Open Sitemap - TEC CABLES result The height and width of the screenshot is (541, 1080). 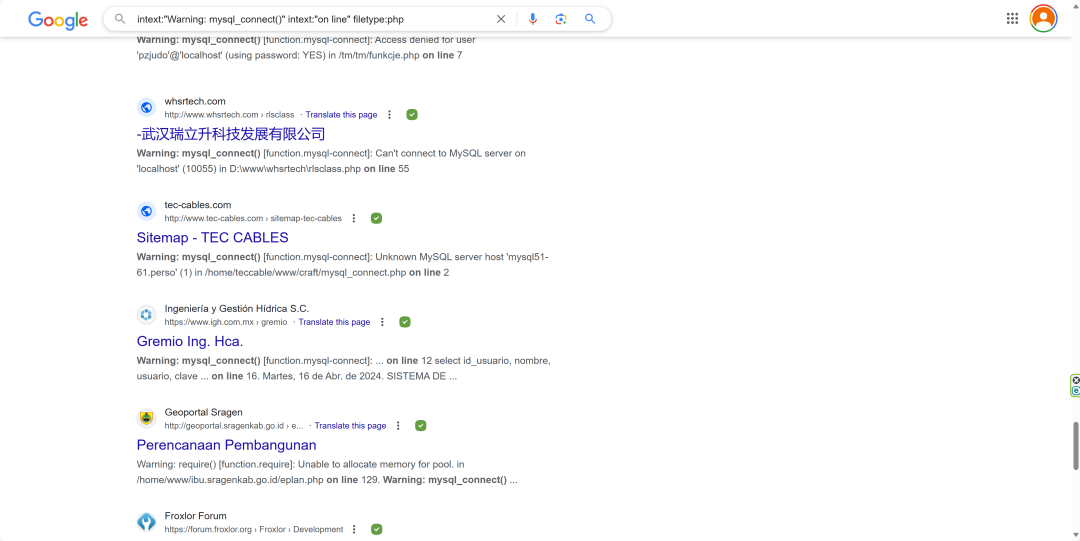[x=212, y=238]
